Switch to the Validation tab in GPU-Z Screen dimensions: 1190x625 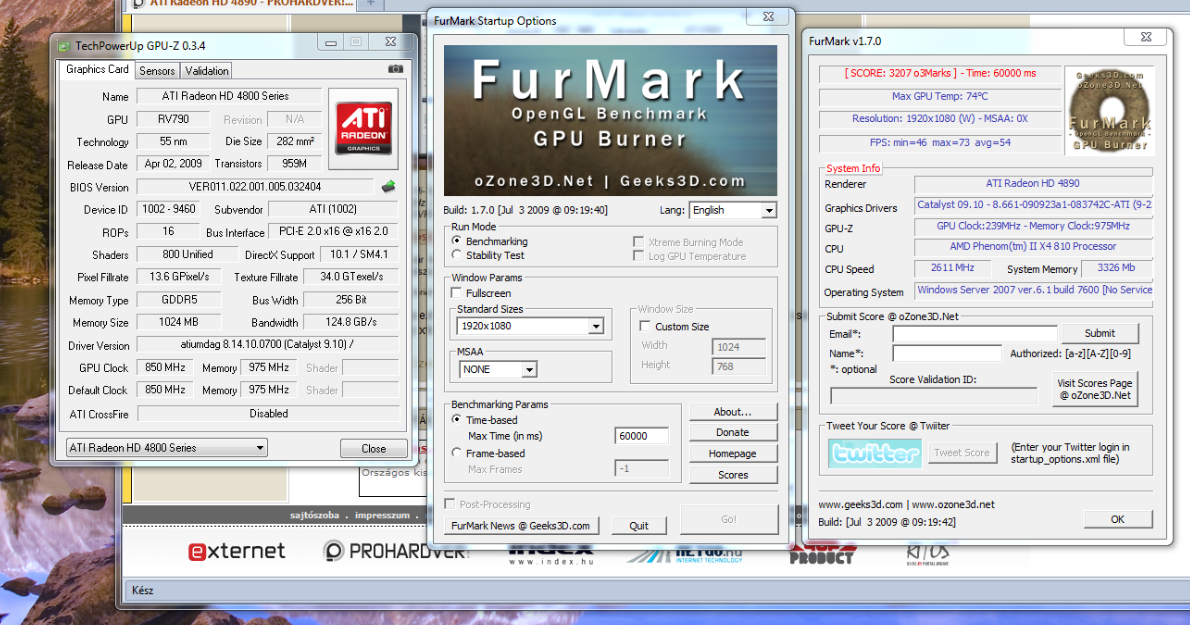point(206,71)
